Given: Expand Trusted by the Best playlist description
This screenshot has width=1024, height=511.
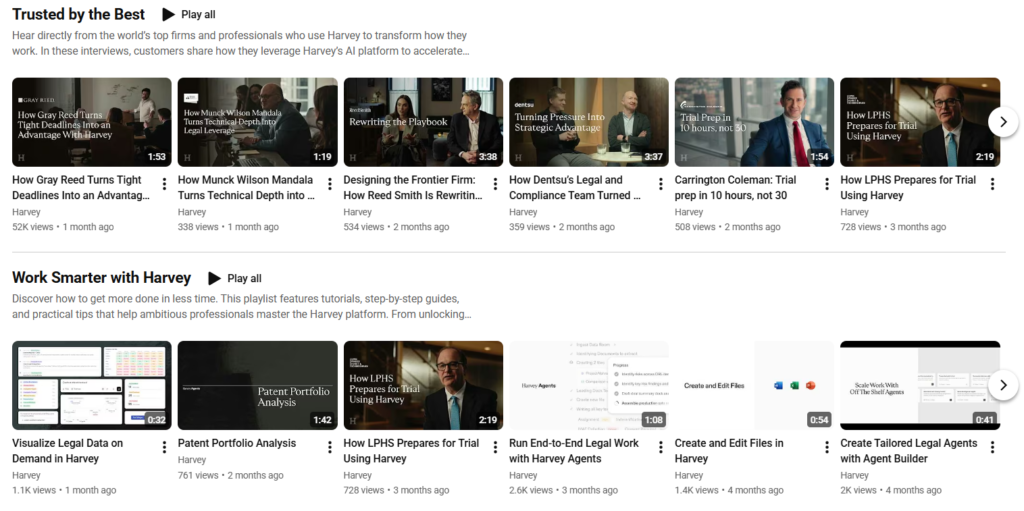Looking at the screenshot, I should coord(240,43).
